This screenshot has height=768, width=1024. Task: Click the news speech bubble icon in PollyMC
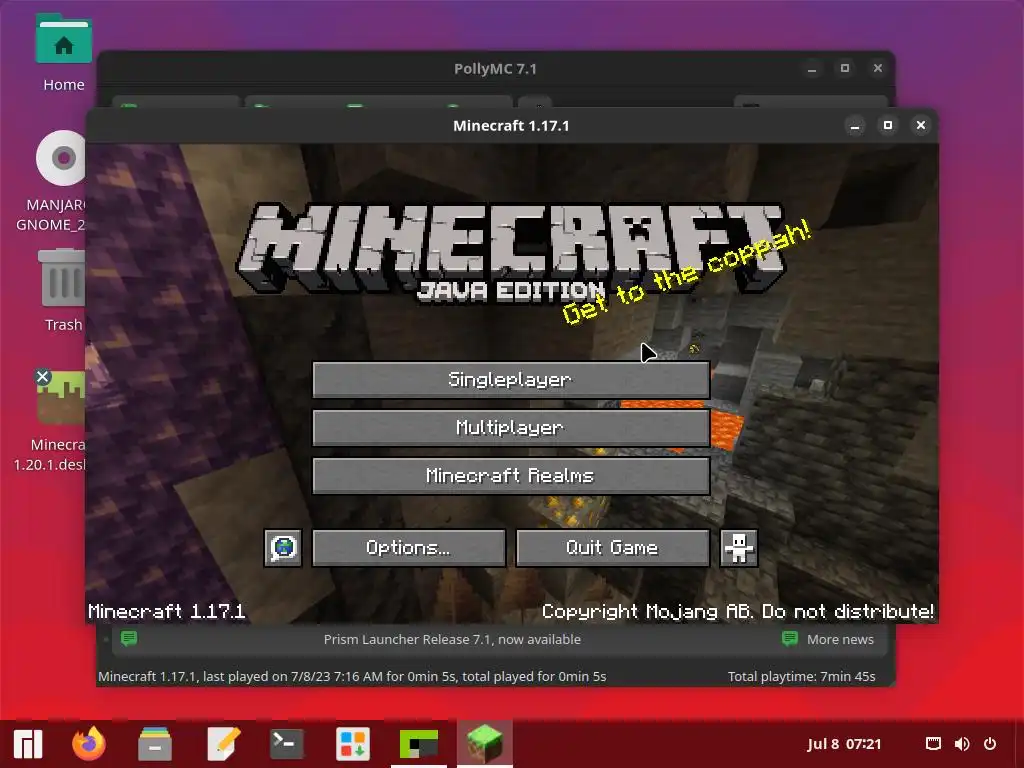click(x=129, y=638)
